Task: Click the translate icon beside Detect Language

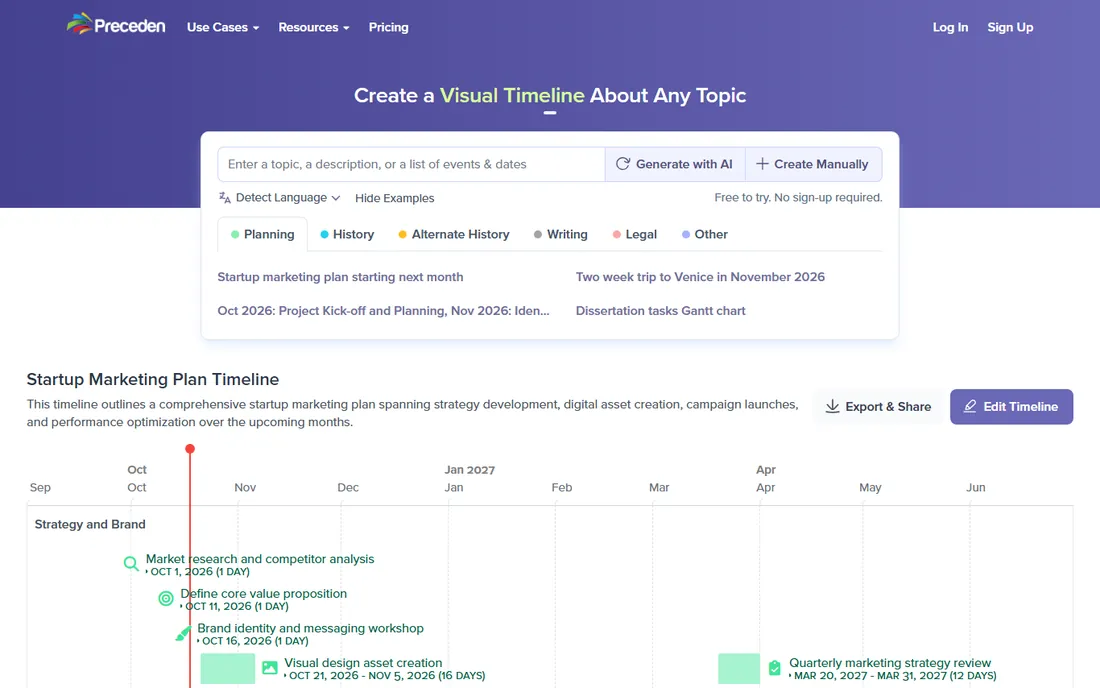Action: point(224,198)
